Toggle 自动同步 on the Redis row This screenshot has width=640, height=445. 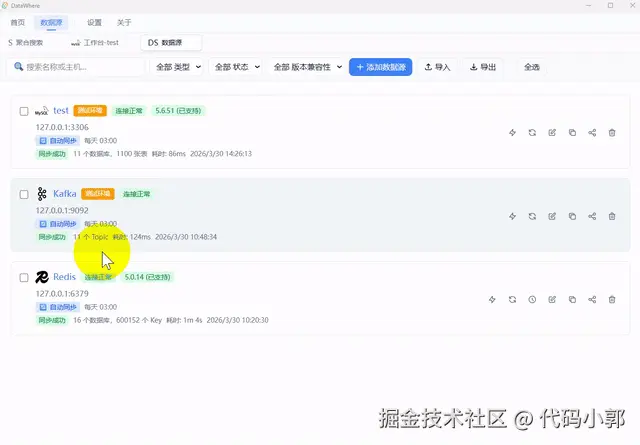(x=58, y=307)
